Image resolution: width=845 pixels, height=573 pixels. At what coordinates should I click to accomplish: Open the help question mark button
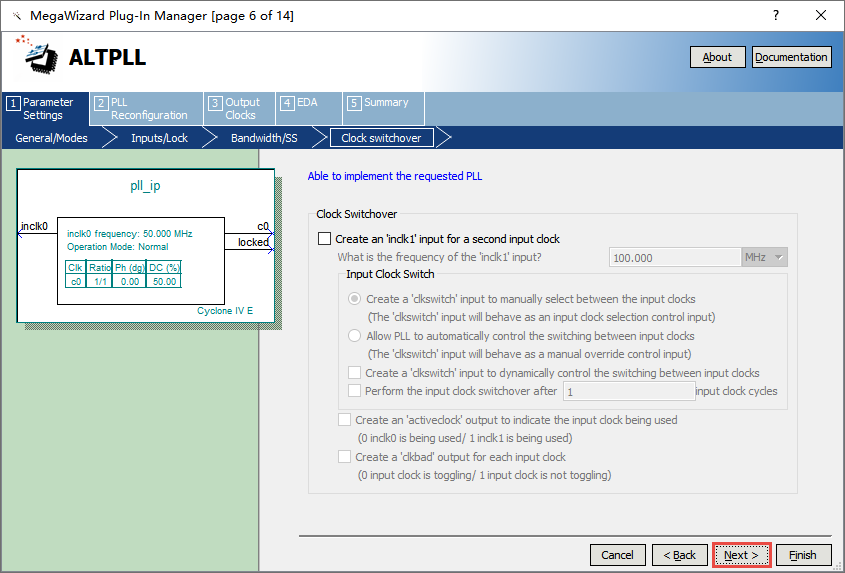click(775, 15)
